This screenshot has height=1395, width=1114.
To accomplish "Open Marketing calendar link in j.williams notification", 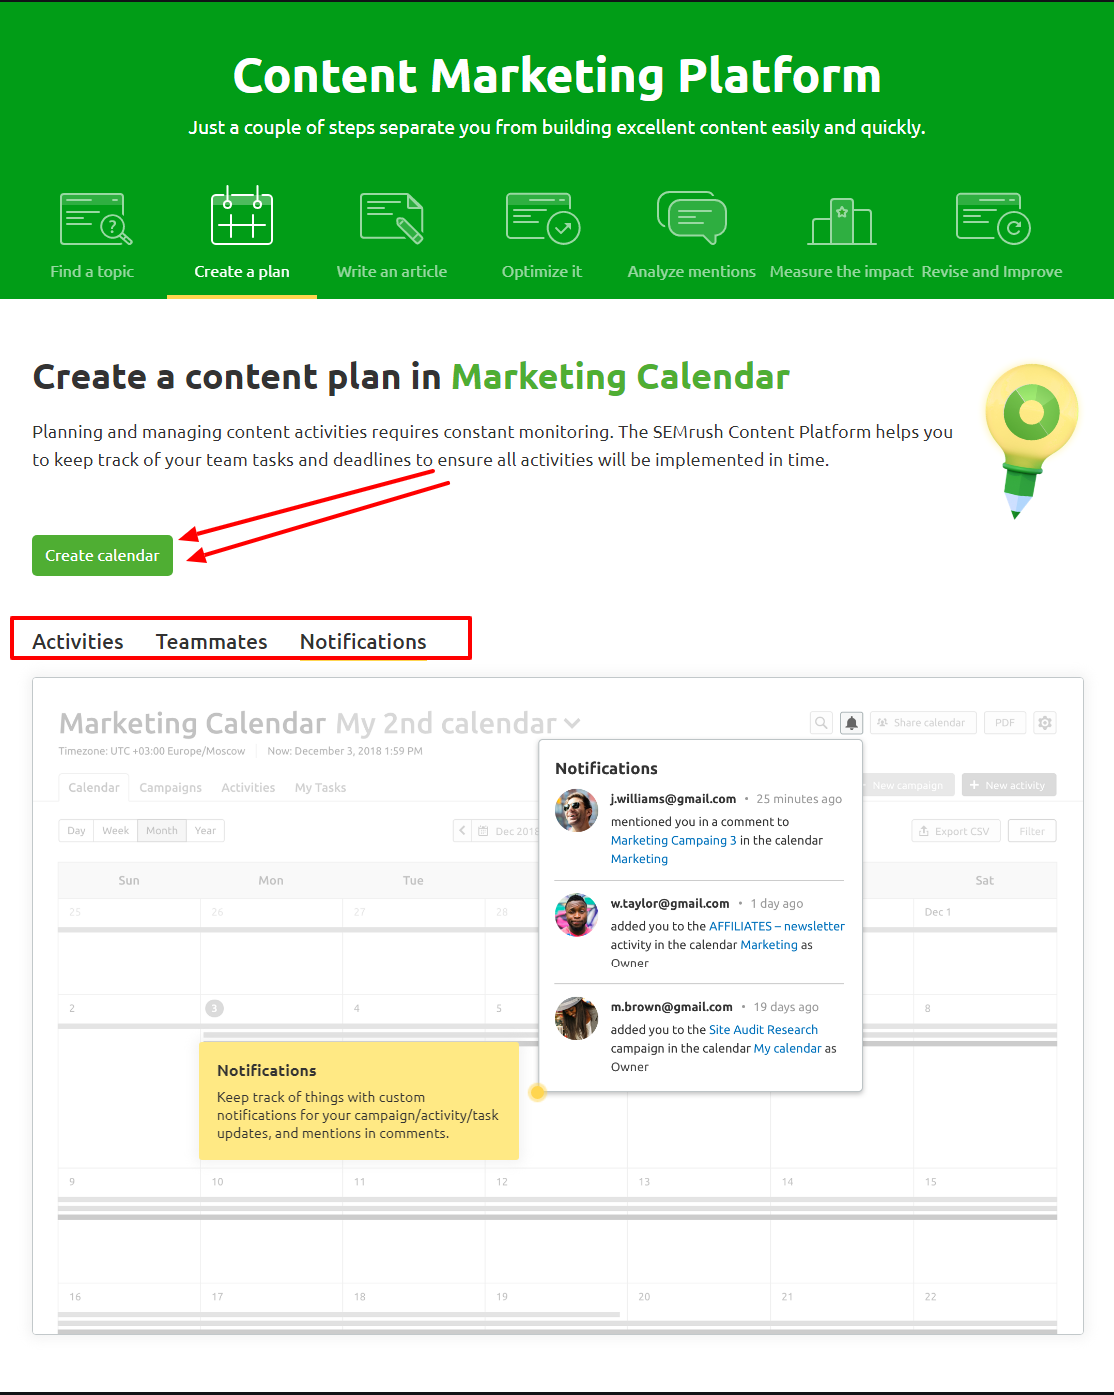I will tap(639, 859).
